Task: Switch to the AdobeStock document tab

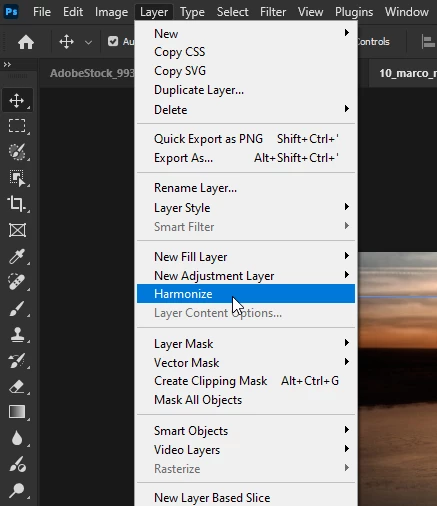Action: pos(87,73)
